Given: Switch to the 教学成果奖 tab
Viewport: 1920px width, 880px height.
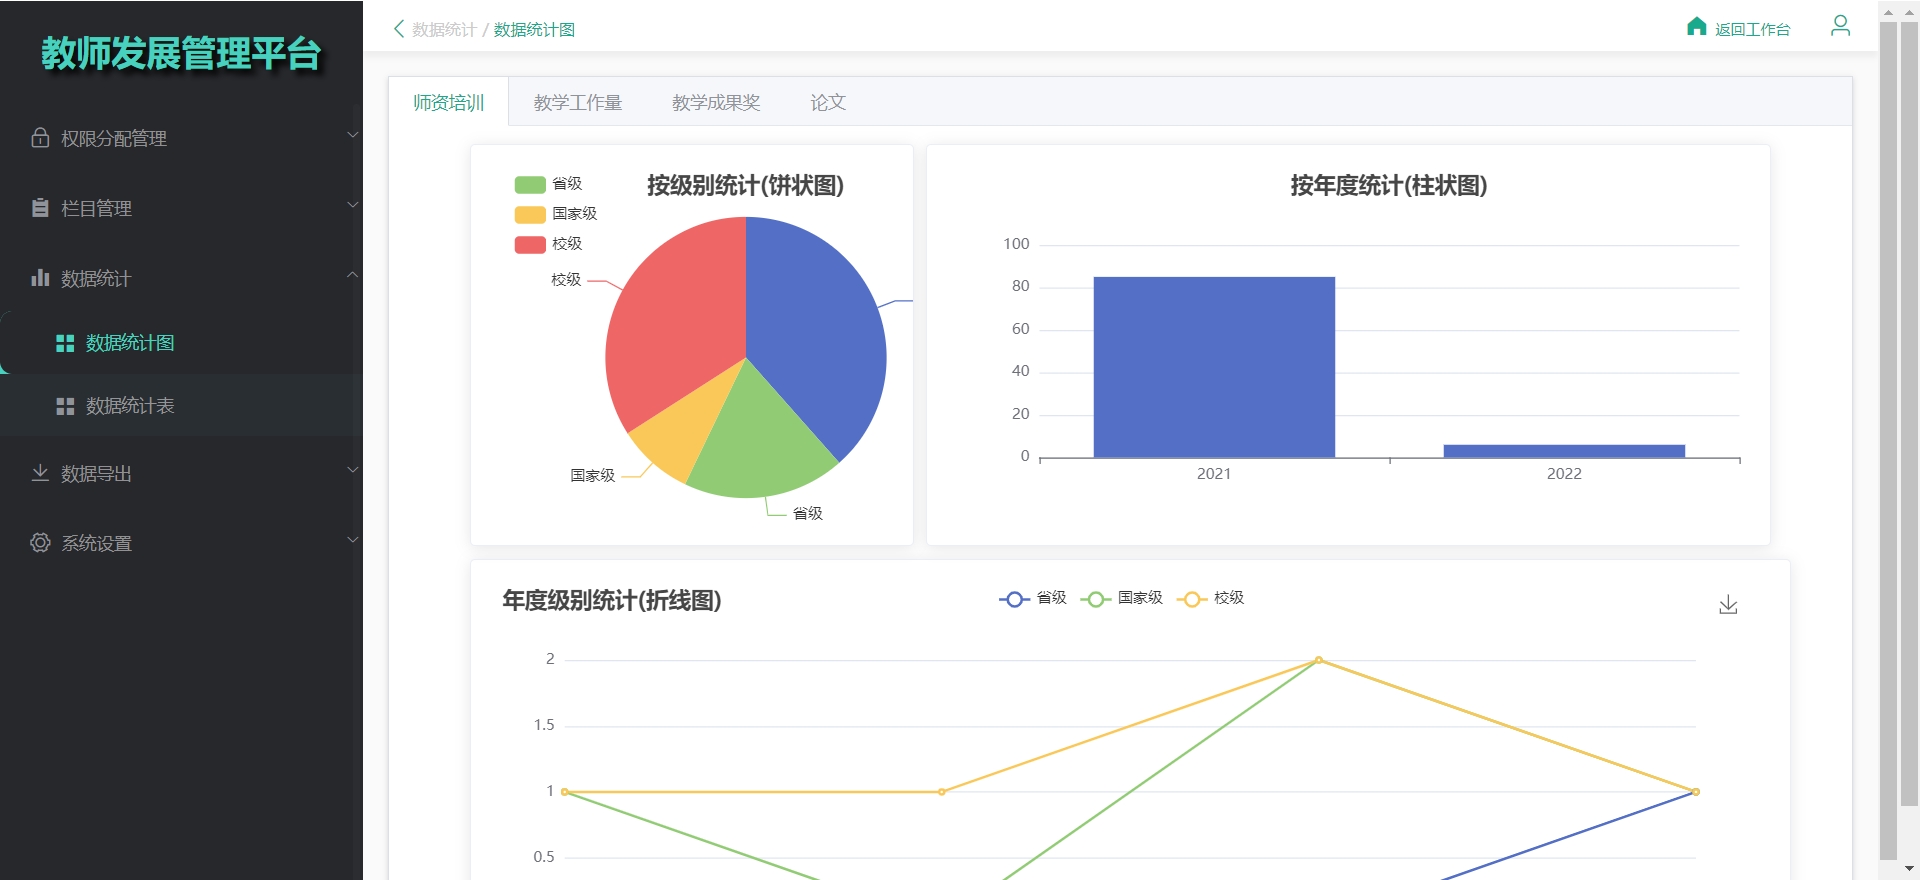Looking at the screenshot, I should (x=716, y=102).
